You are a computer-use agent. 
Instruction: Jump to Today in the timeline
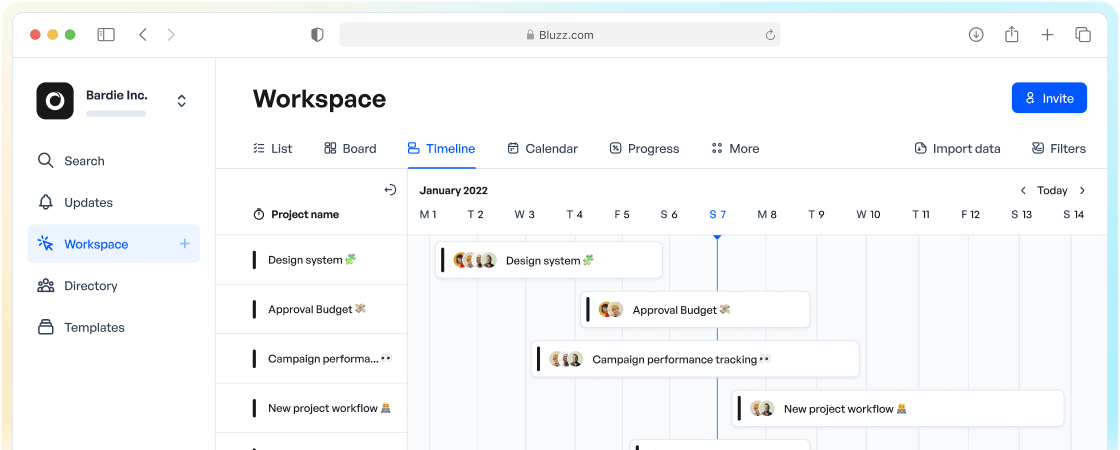pos(1052,190)
